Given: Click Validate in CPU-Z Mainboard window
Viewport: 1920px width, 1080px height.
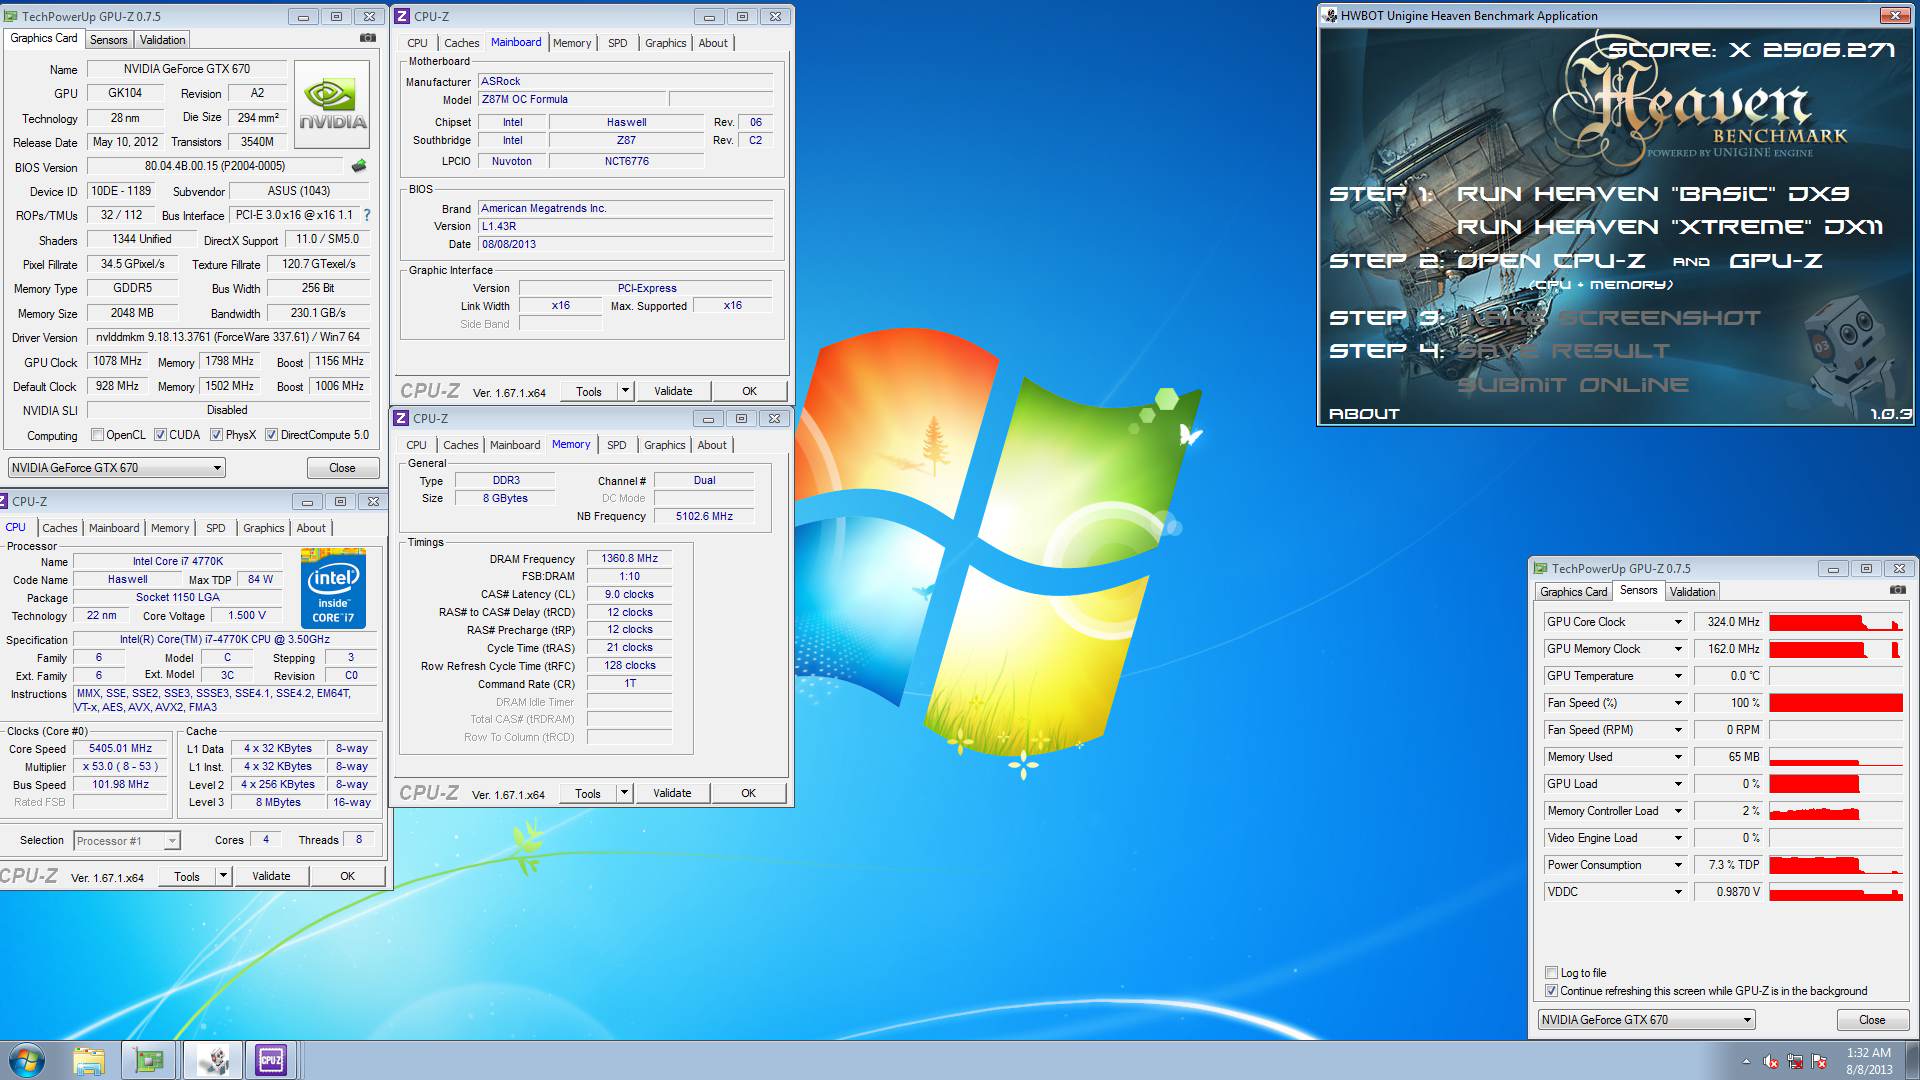Looking at the screenshot, I should tap(673, 391).
